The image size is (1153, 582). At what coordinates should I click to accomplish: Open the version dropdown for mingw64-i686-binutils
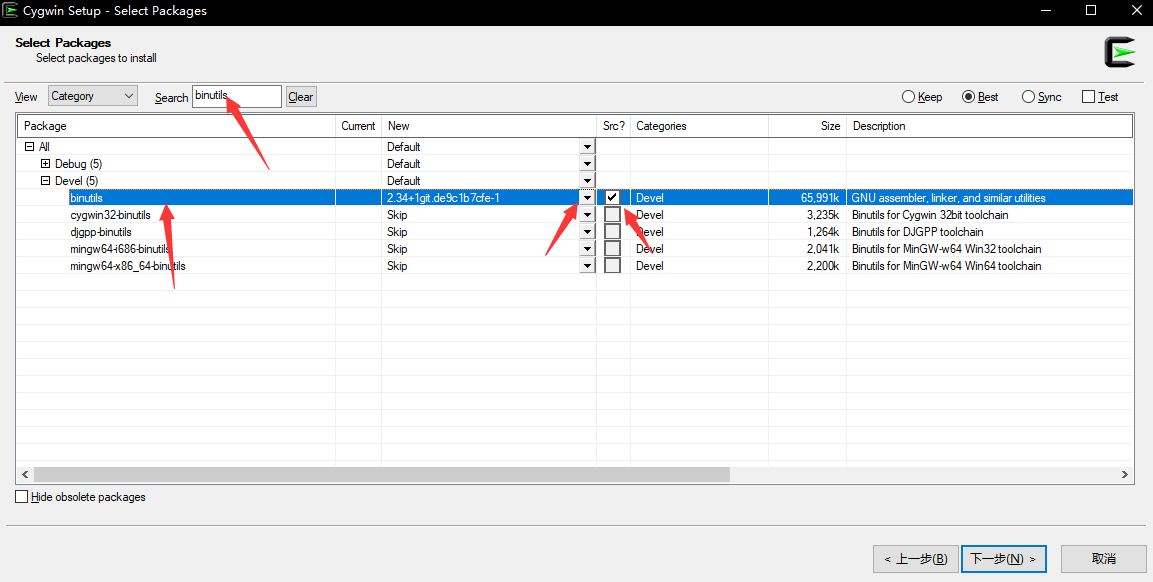pyautogui.click(x=587, y=249)
